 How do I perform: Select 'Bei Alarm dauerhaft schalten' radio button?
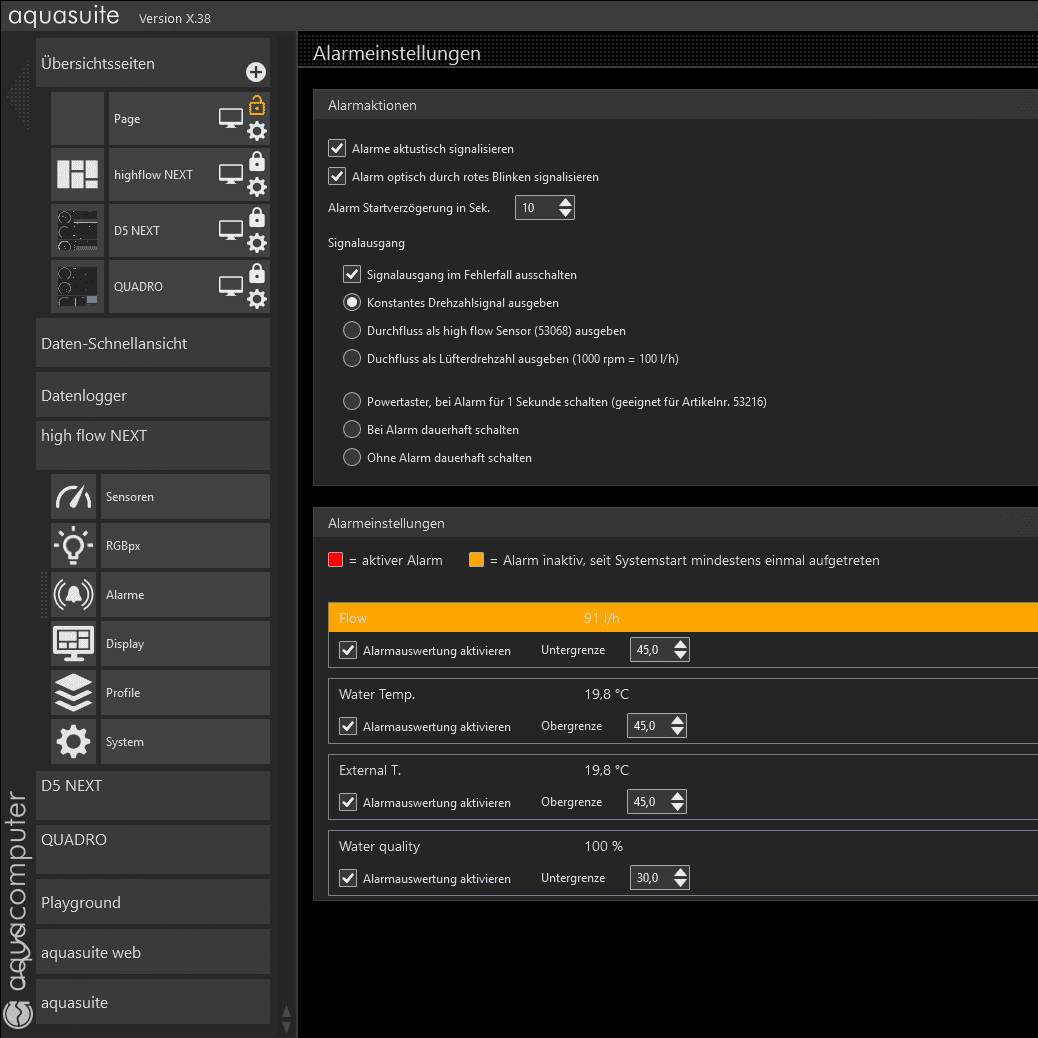pyautogui.click(x=352, y=429)
